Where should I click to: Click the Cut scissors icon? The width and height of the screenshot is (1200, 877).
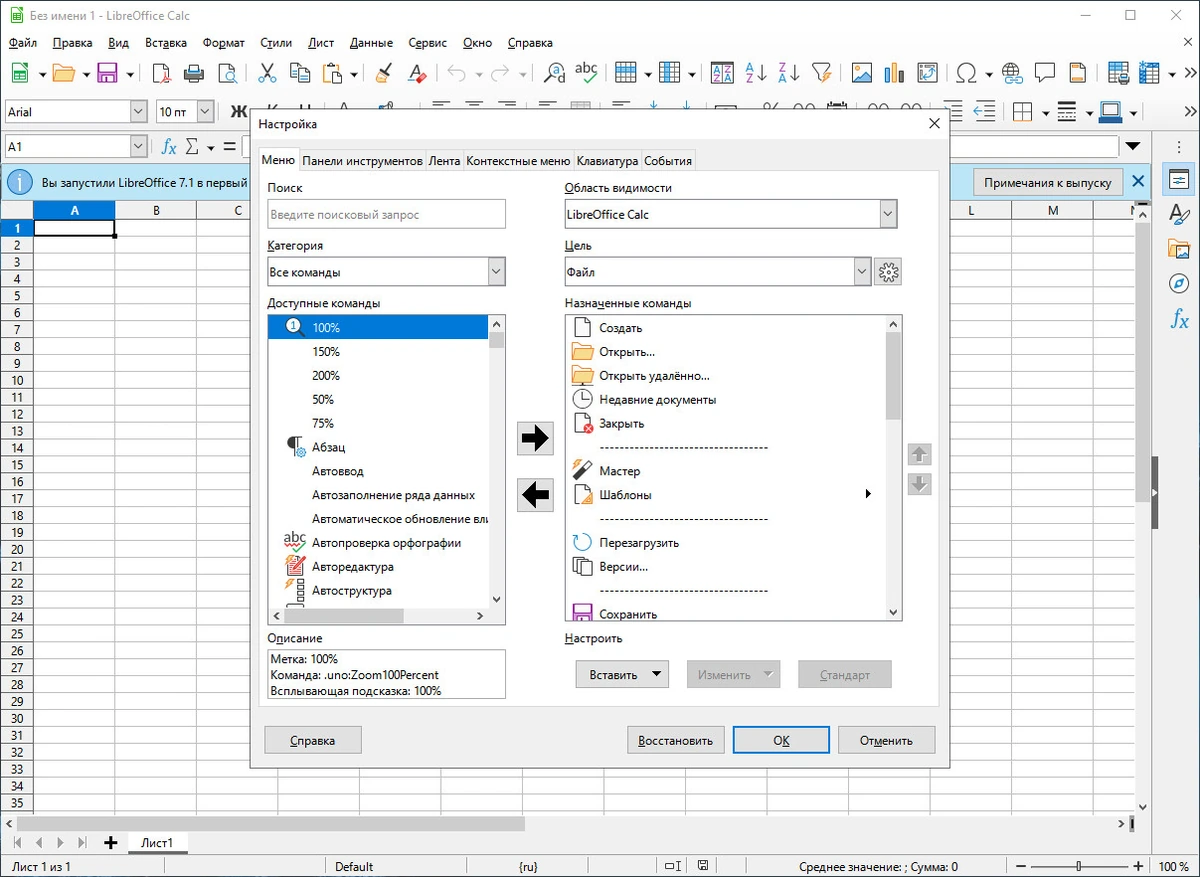267,73
